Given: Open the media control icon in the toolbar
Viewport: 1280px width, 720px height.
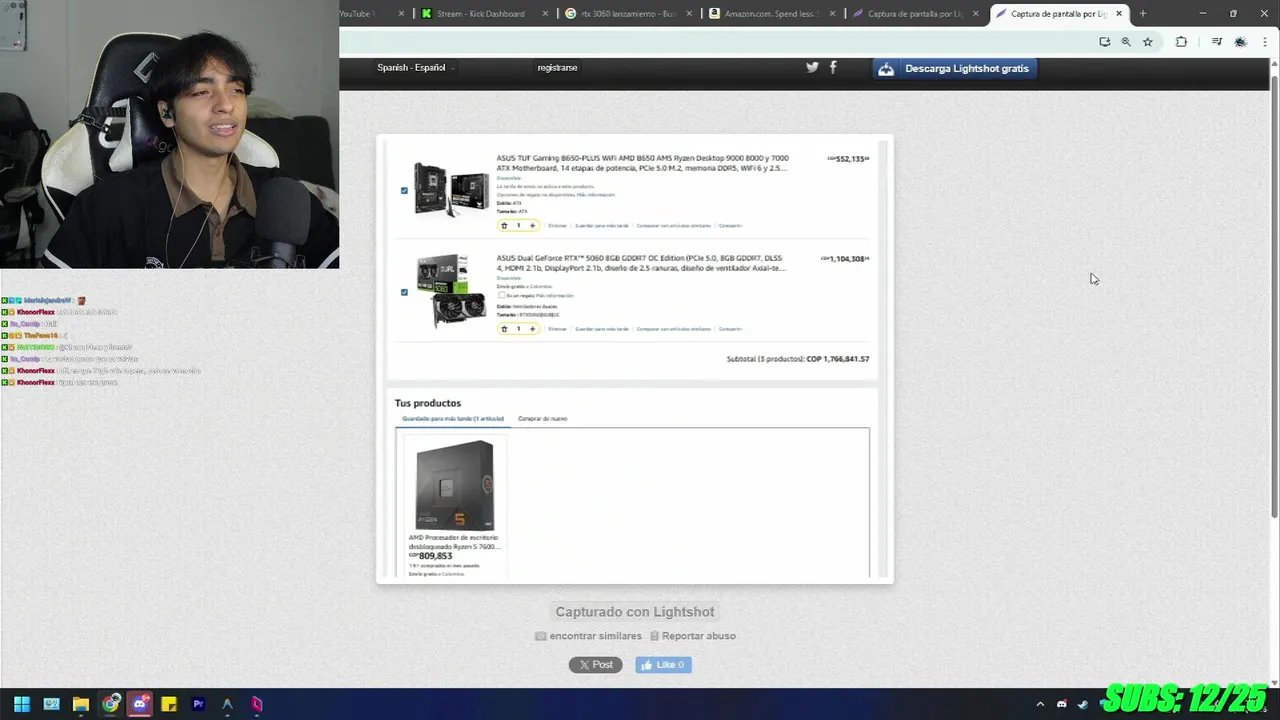Looking at the screenshot, I should point(1216,42).
